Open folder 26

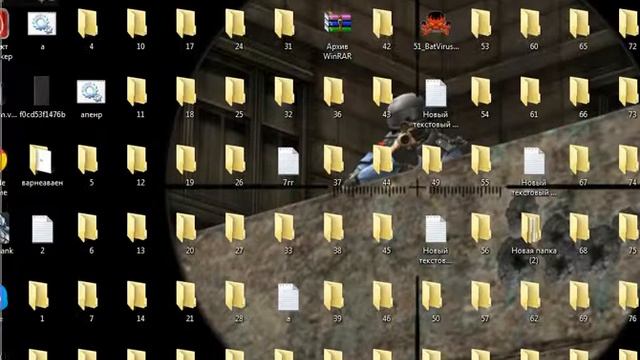pos(235,160)
